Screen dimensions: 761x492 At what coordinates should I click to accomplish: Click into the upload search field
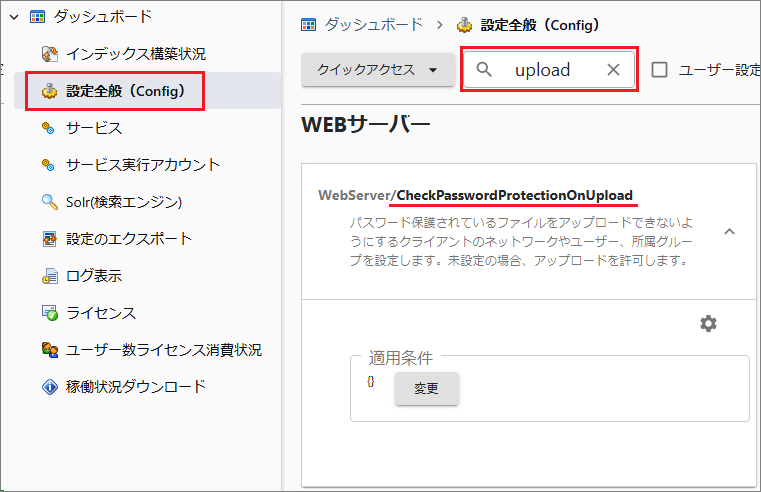[545, 70]
